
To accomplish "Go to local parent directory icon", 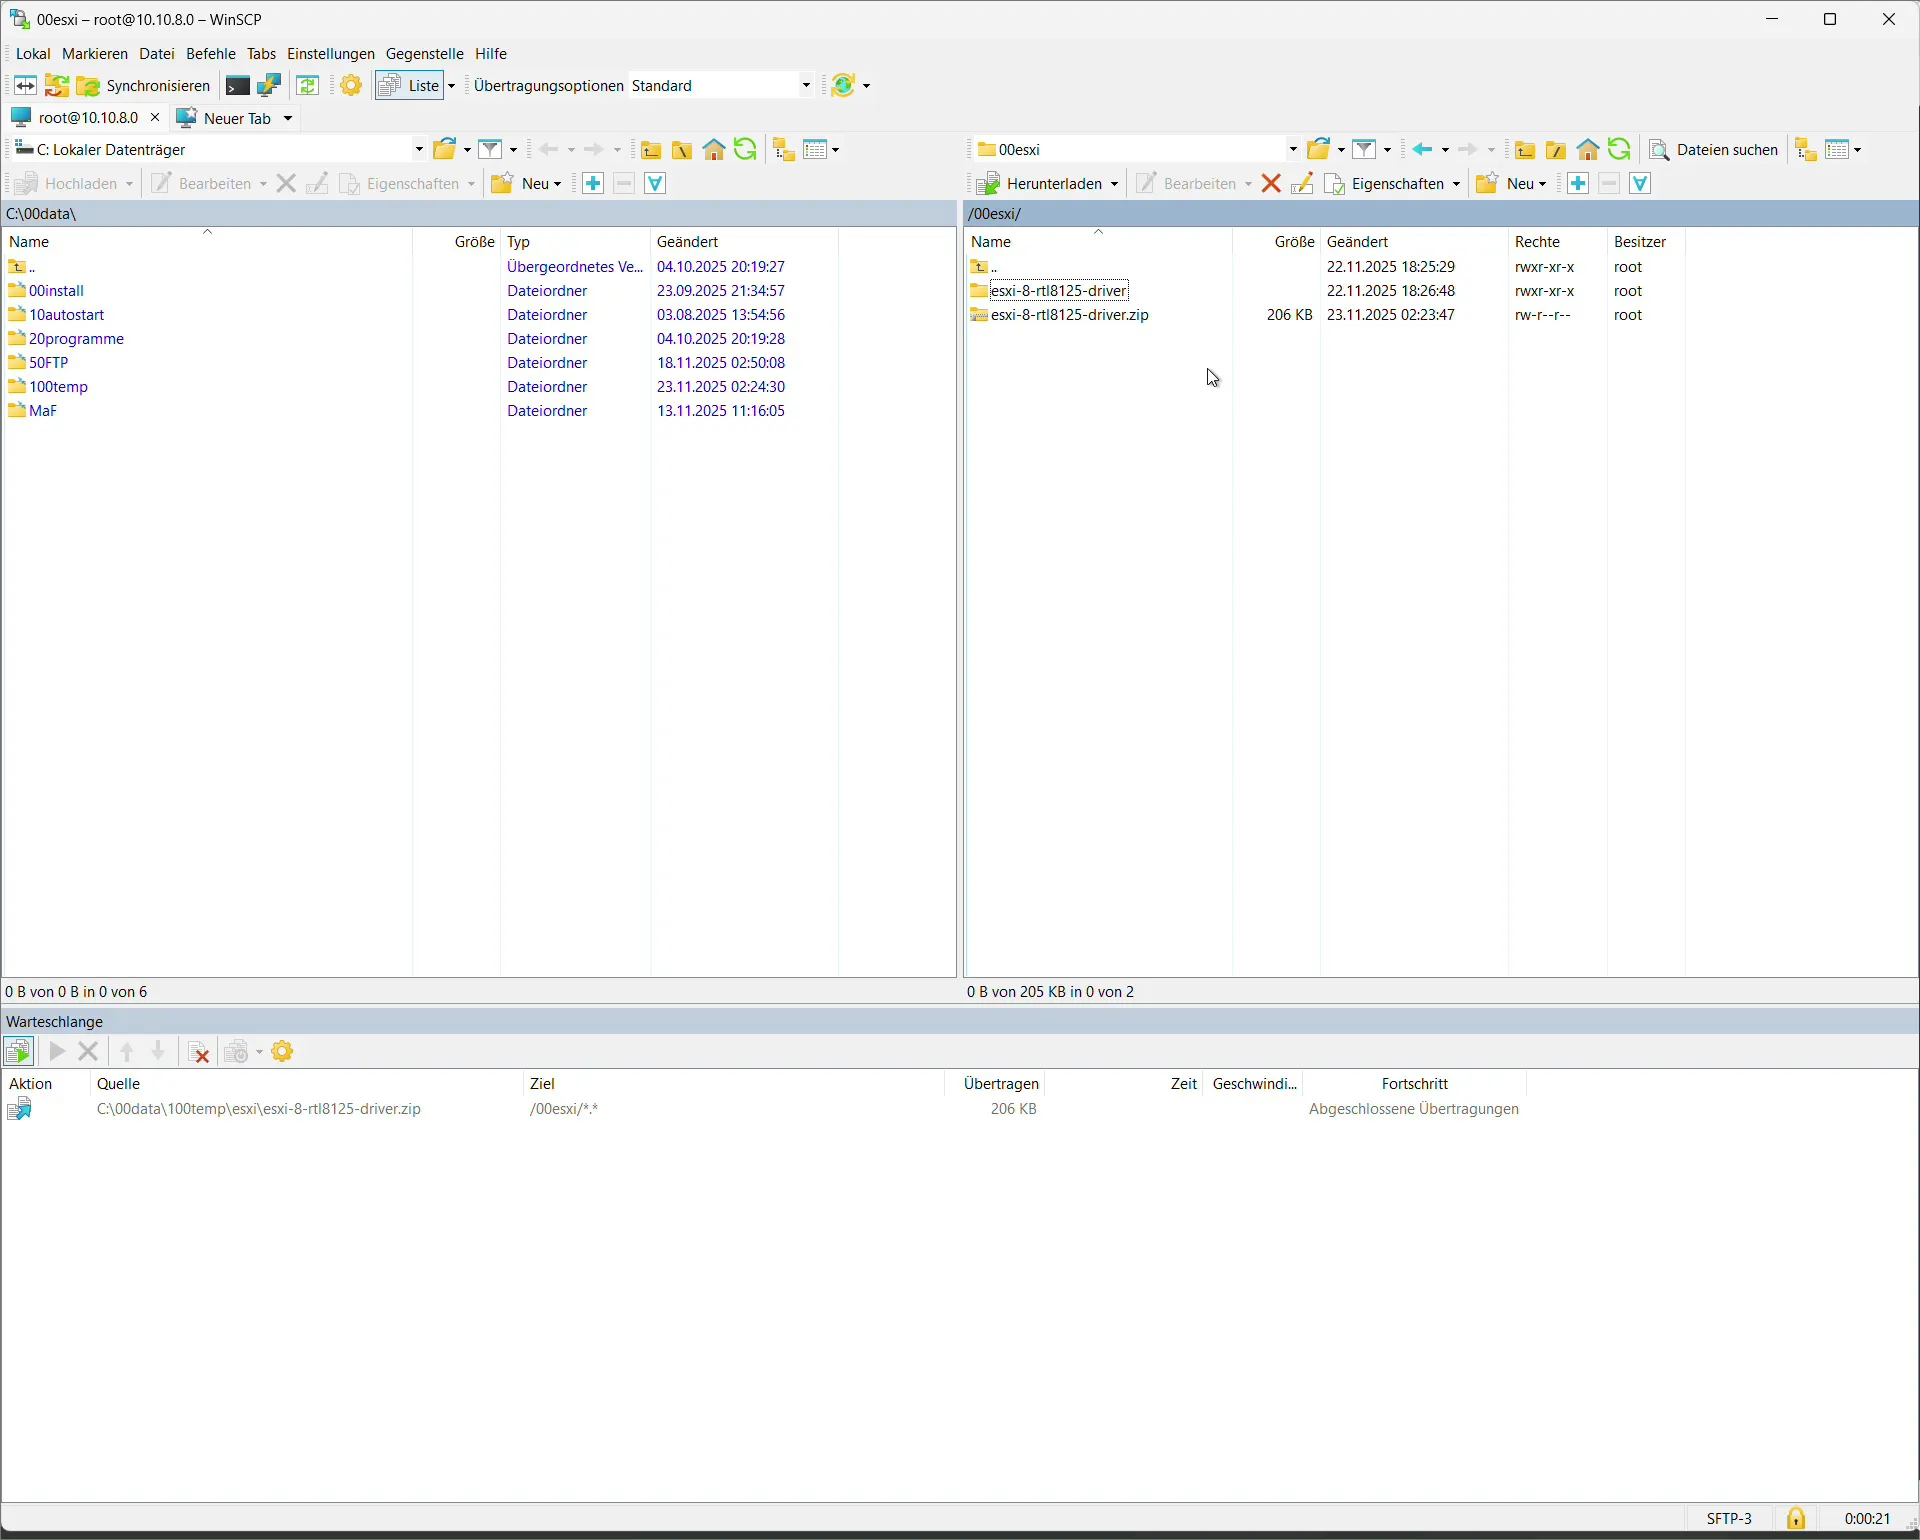I will [652, 150].
